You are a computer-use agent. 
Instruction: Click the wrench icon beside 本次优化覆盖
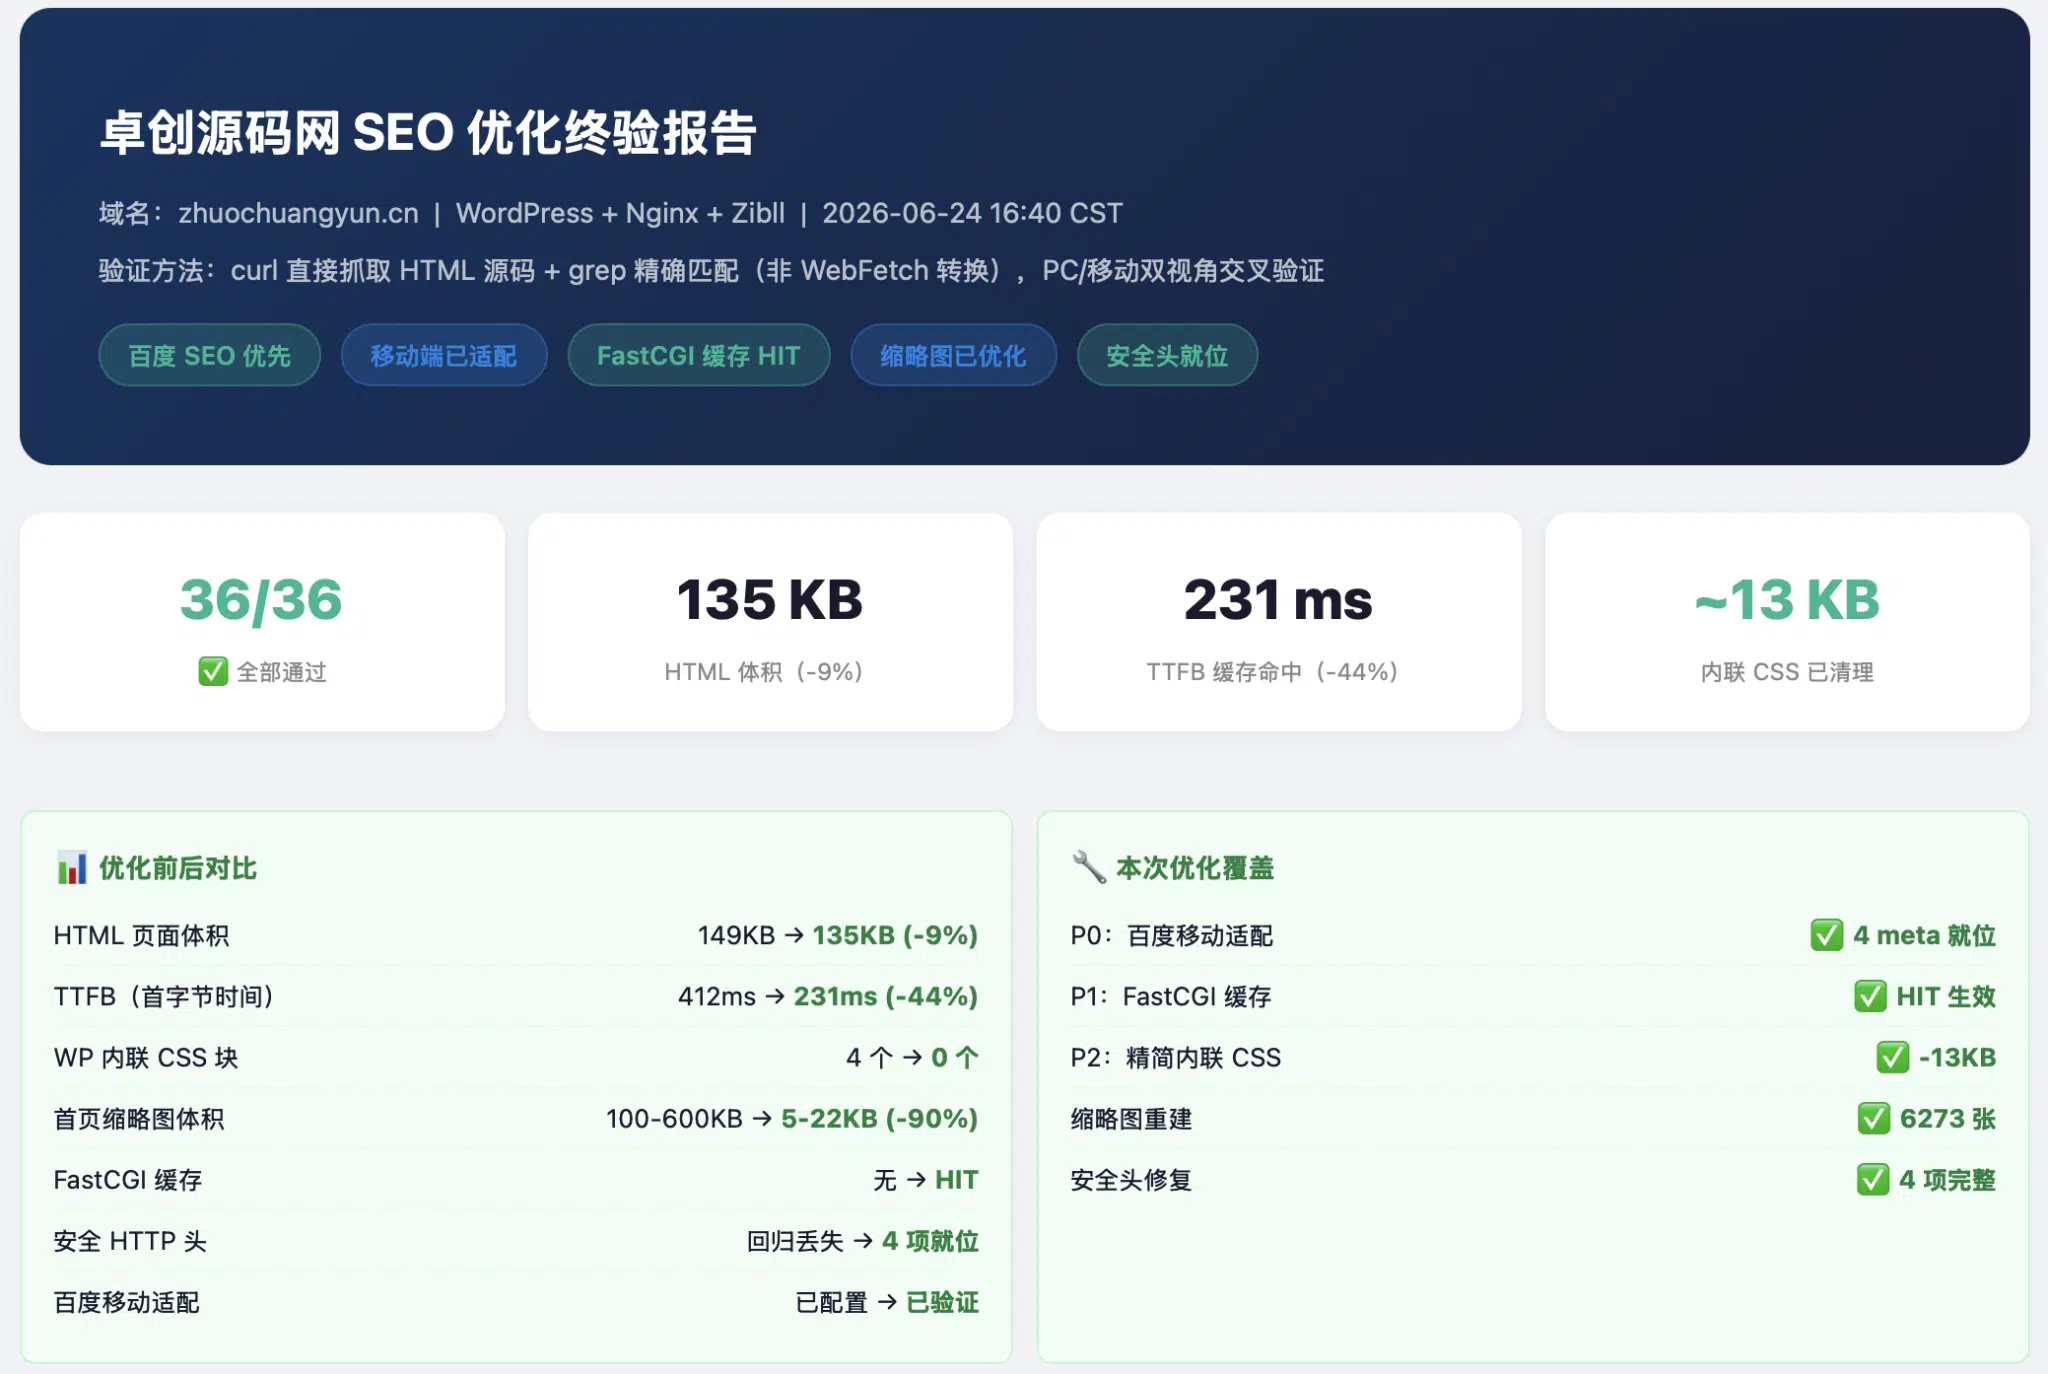tap(1088, 867)
